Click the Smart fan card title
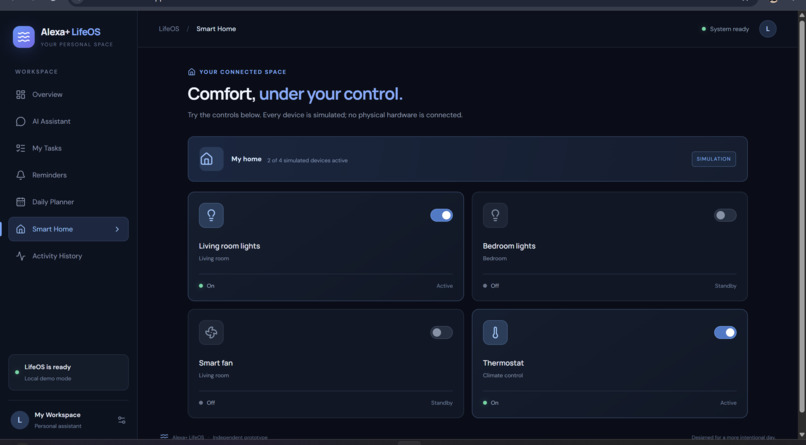Viewport: 806px width, 445px height. [216, 363]
